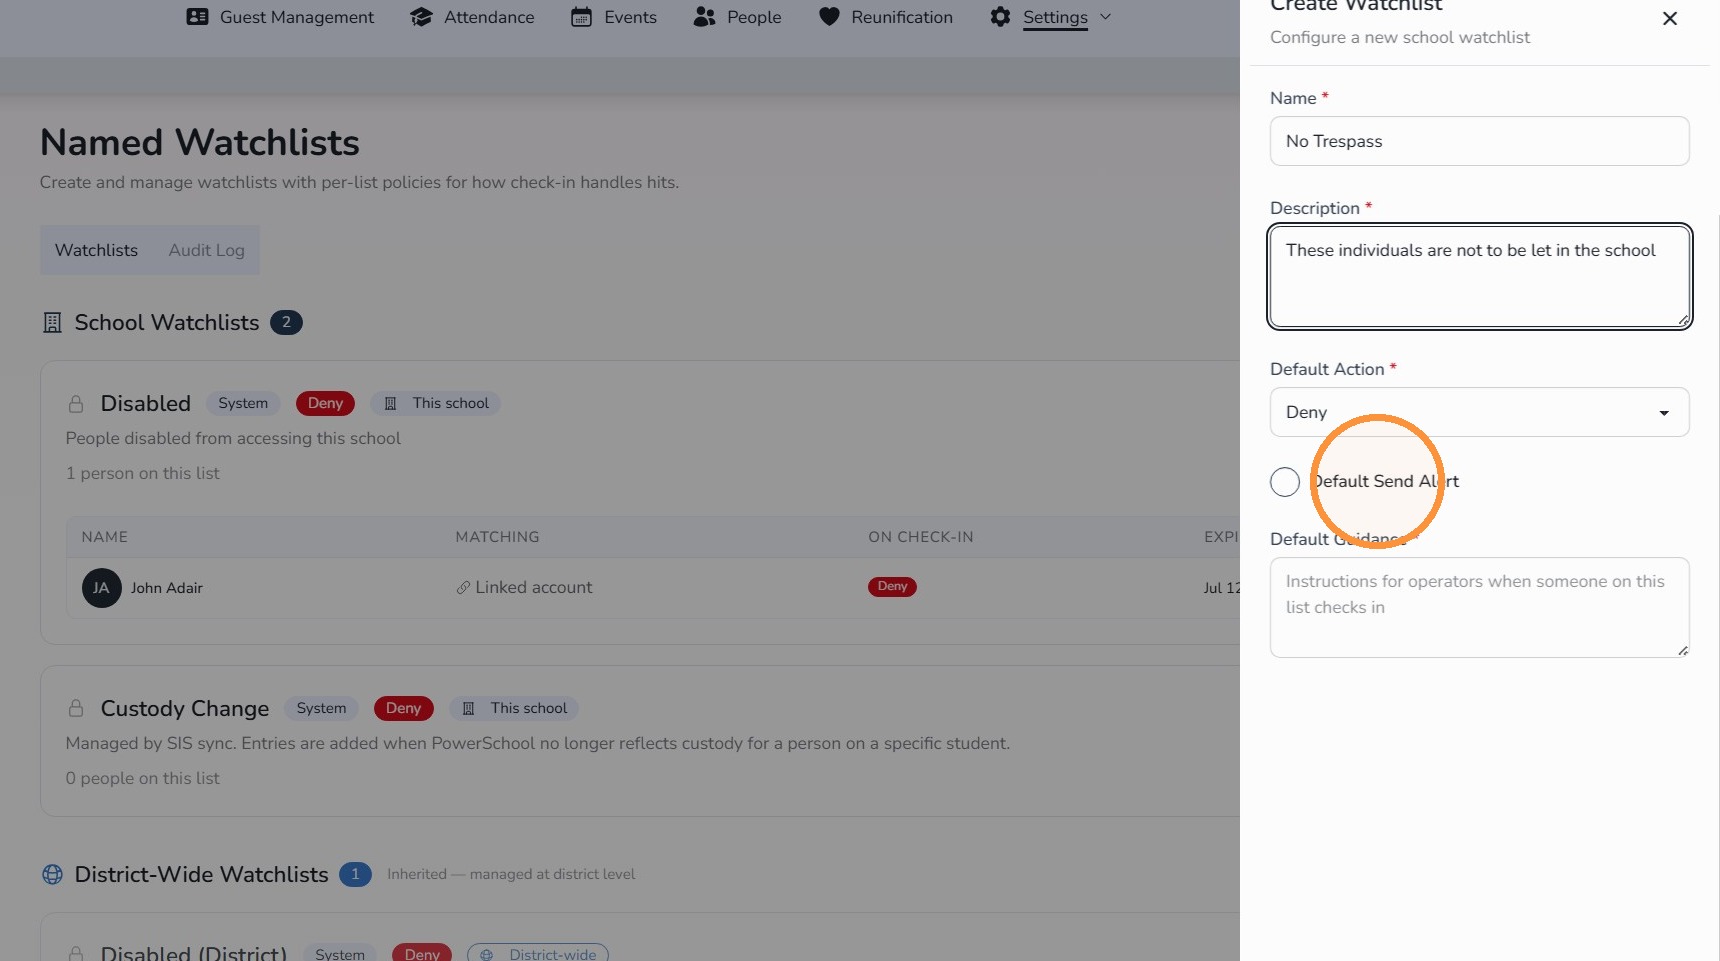The image size is (1720, 961).
Task: Click the Deny badge on Custody Change
Action: [403, 709]
